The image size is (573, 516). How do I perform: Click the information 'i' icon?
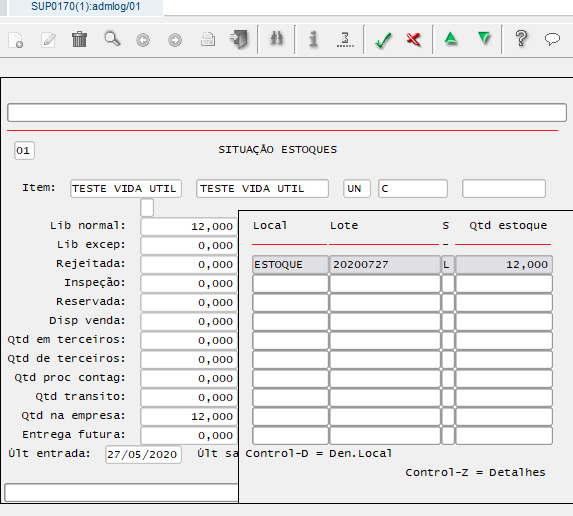point(313,39)
